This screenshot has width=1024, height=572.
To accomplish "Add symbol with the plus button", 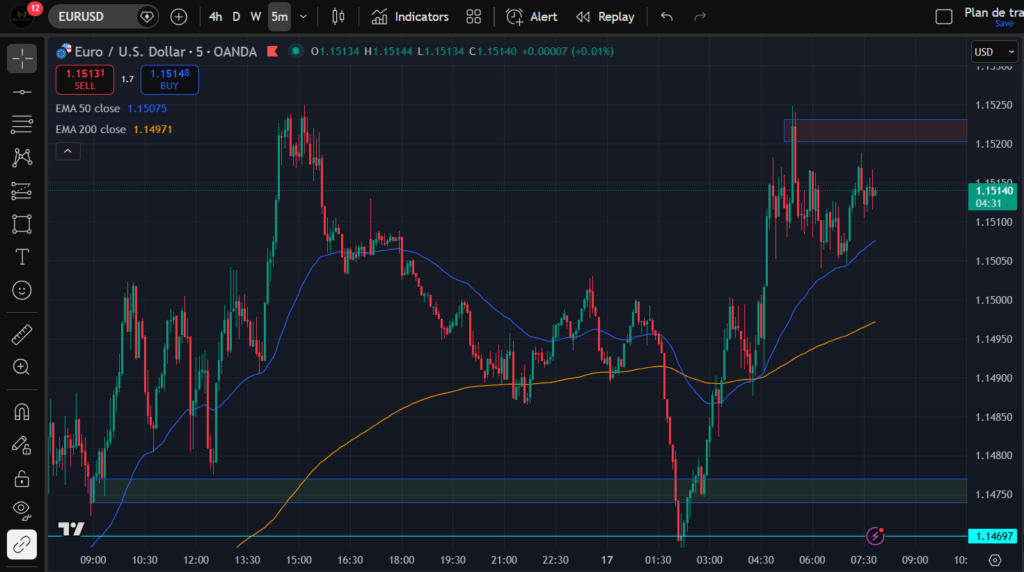I will coord(178,16).
